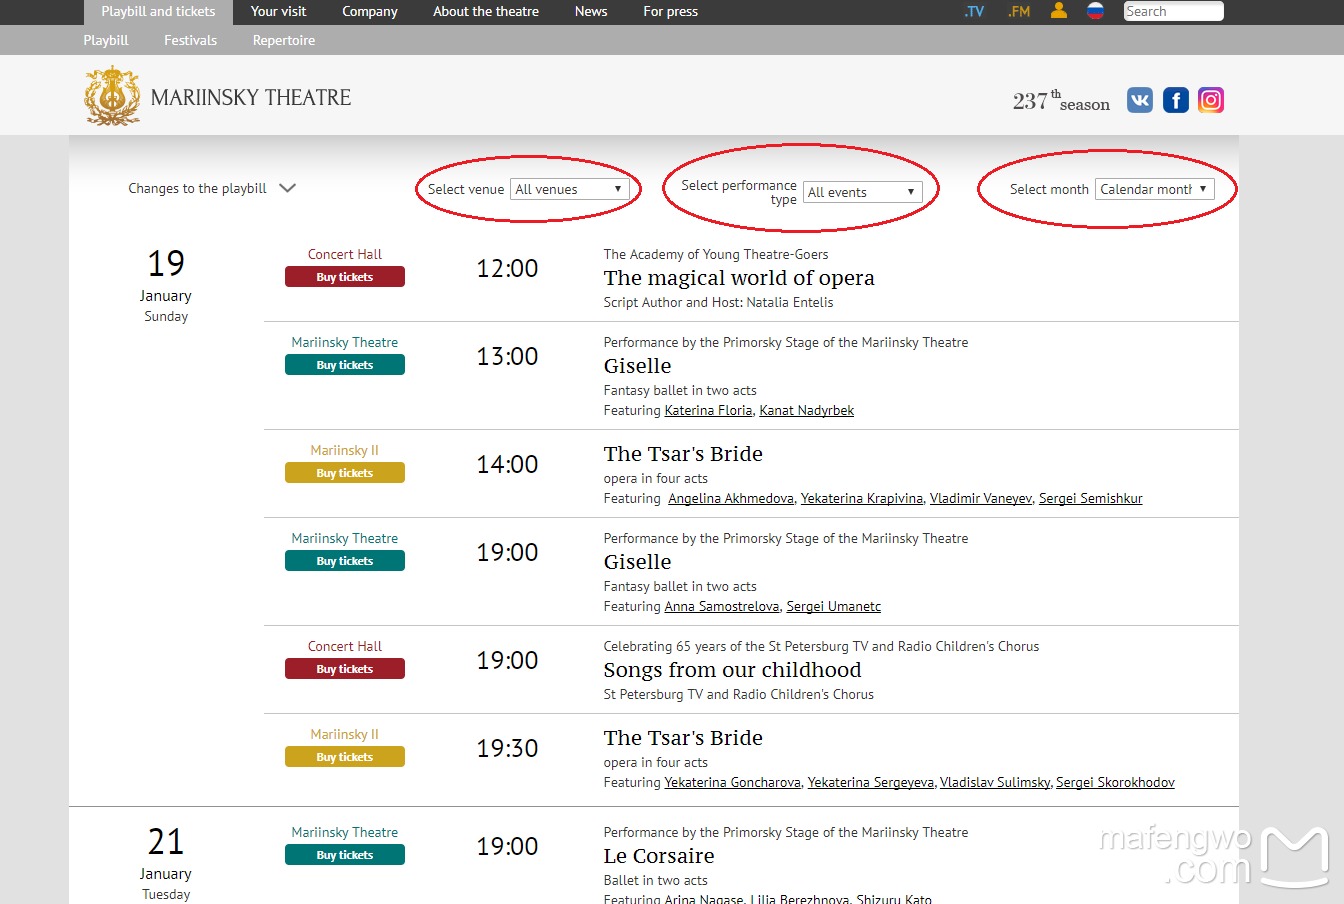Open the For press menu
The image size is (1344, 904).
pos(671,12)
